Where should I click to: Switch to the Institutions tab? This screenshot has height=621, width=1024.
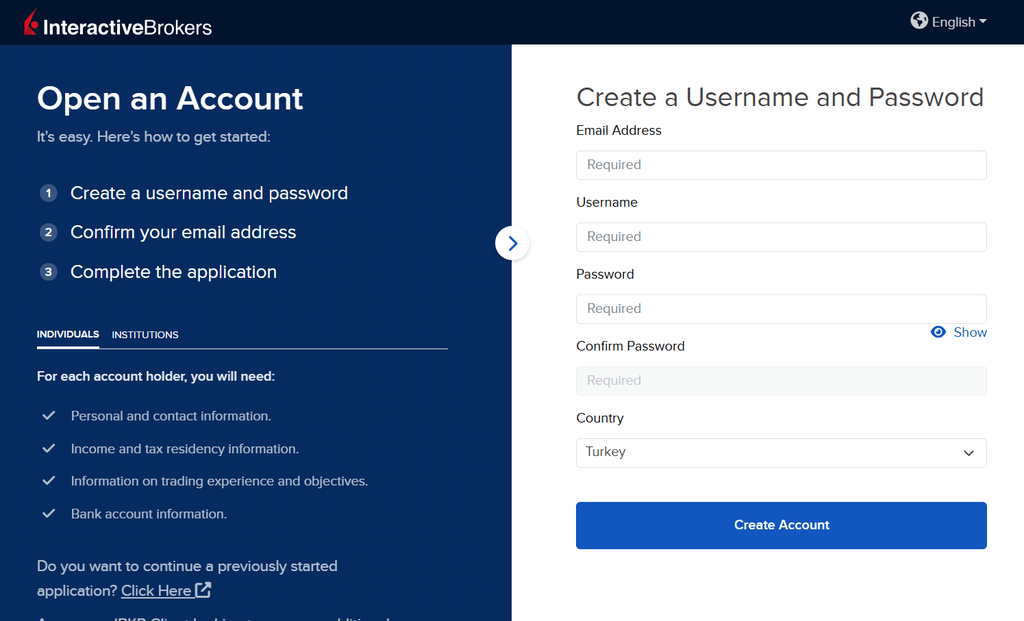coord(145,335)
